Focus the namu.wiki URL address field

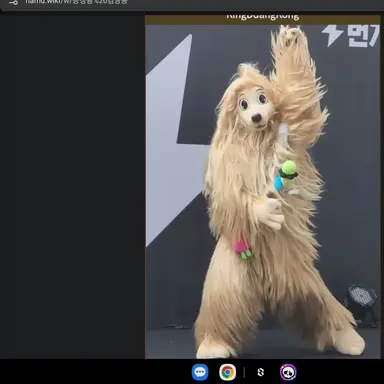pos(77,2)
